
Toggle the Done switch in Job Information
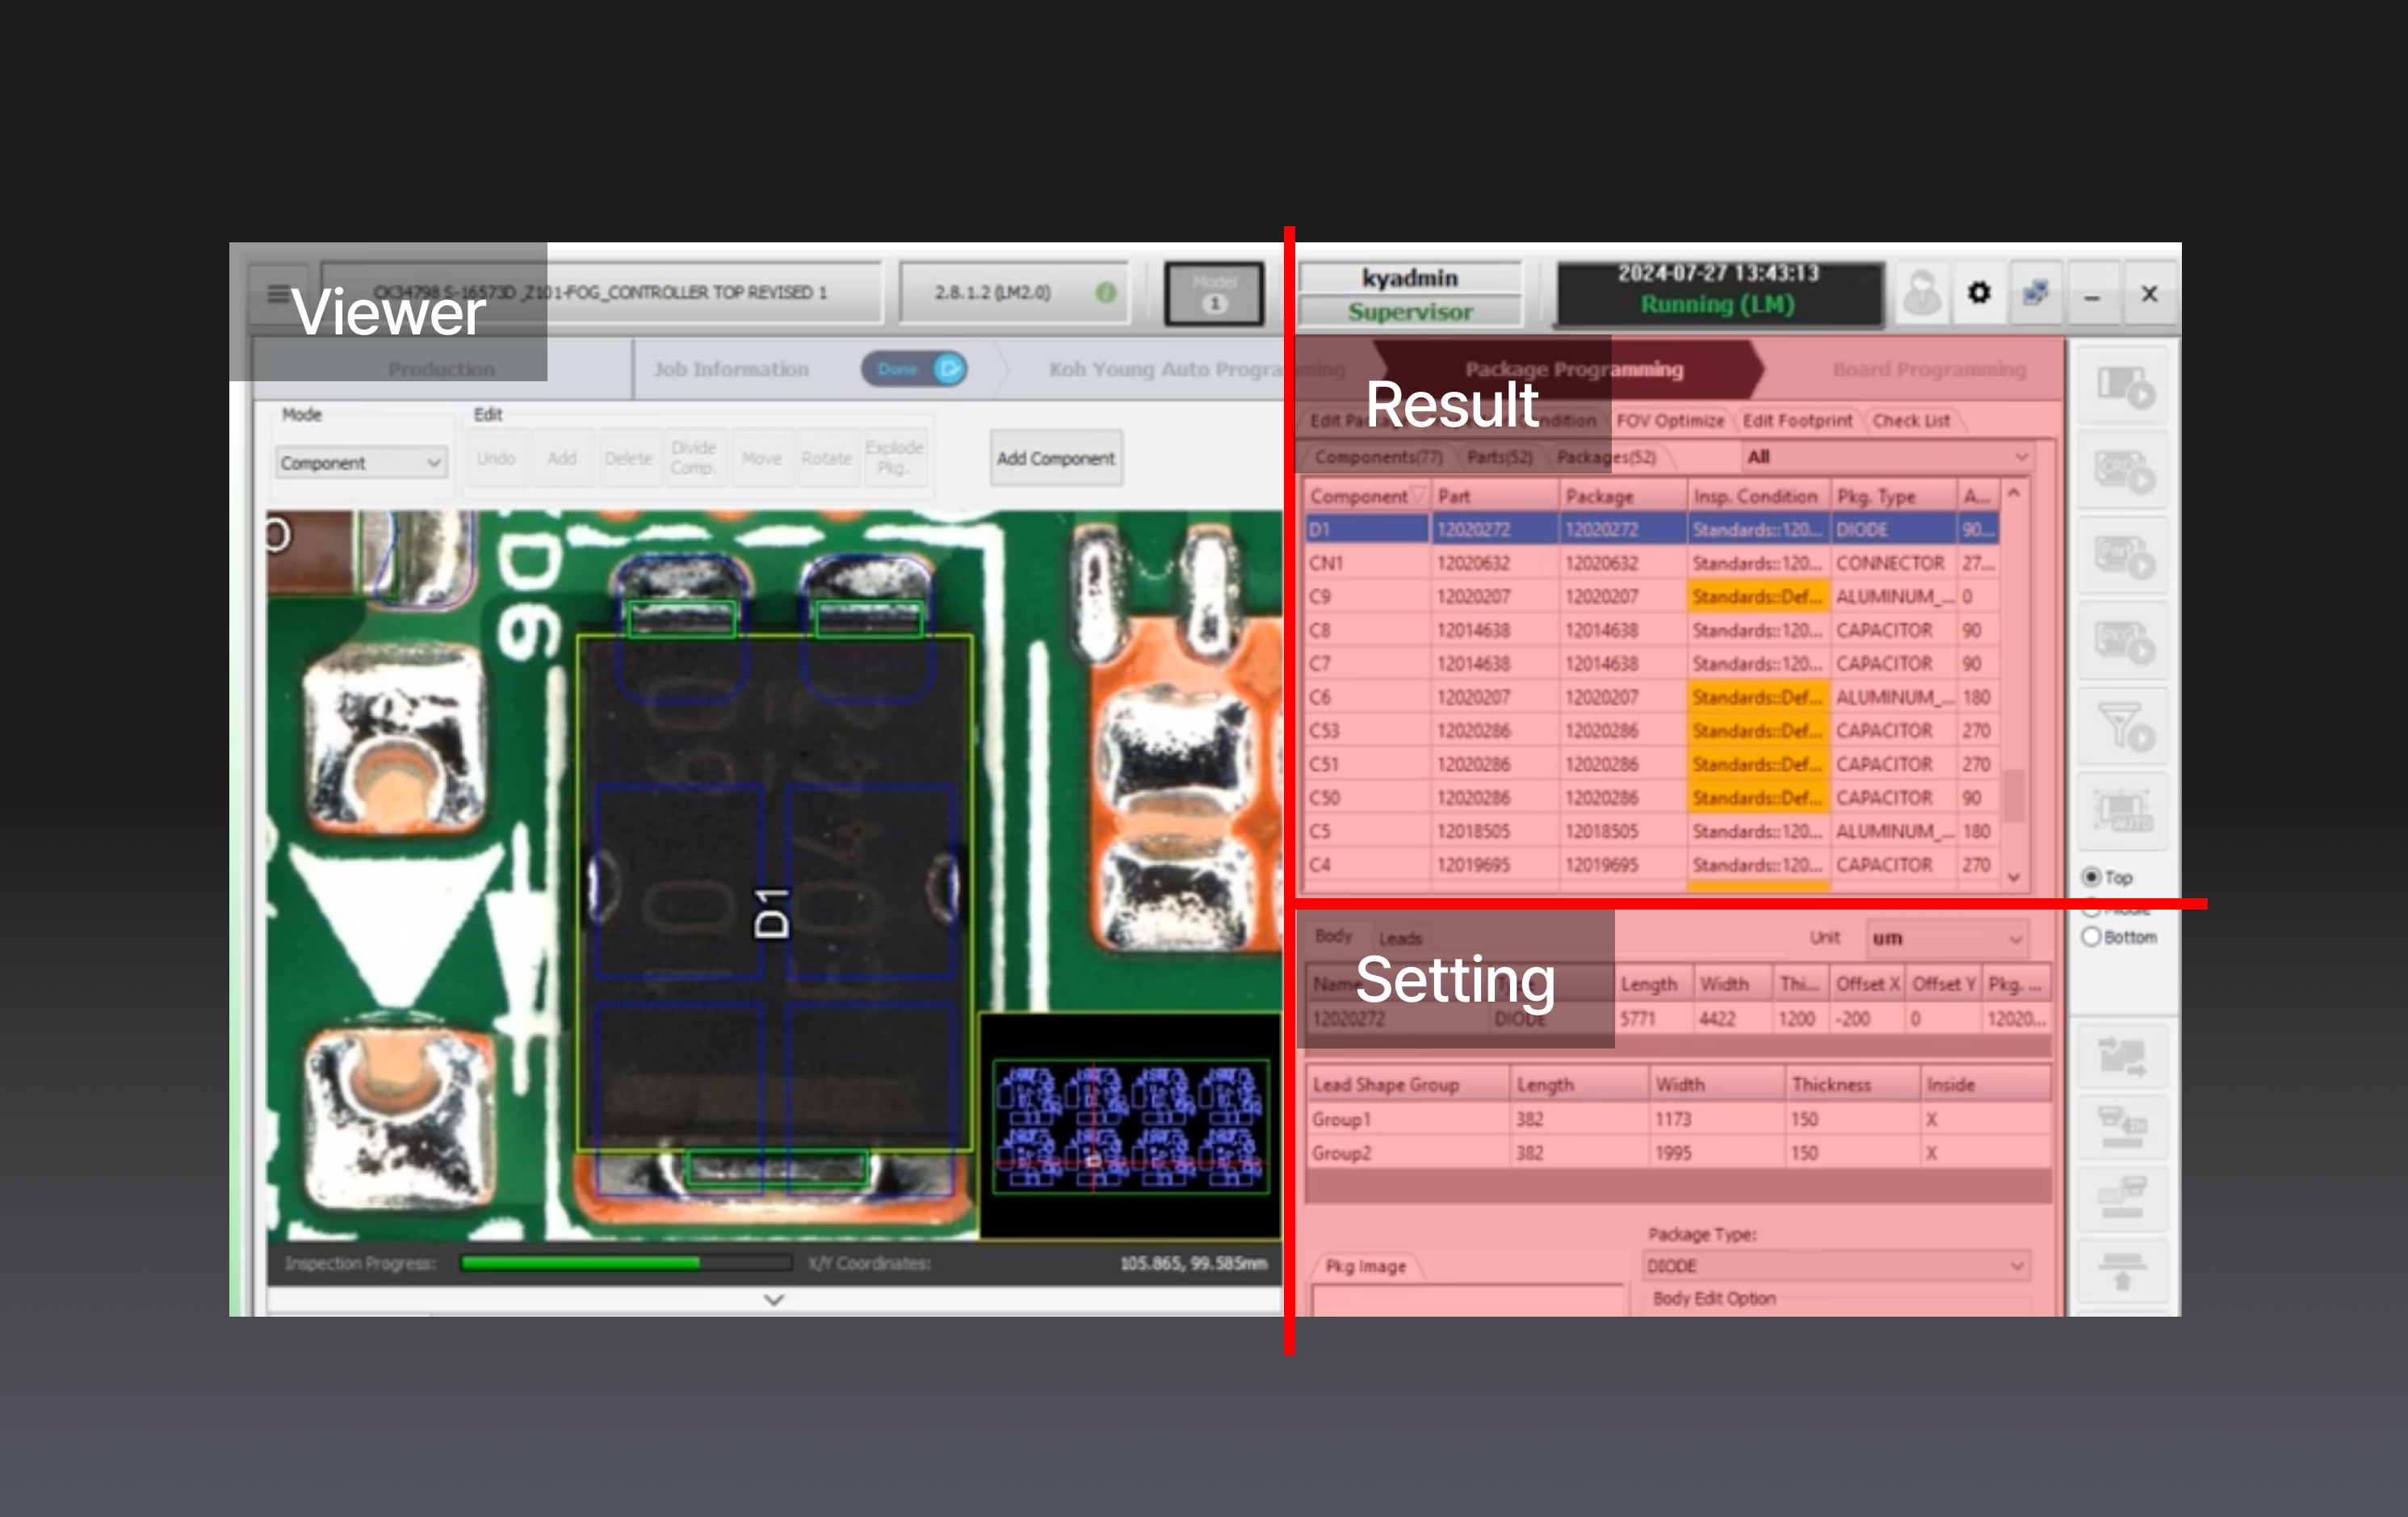914,369
